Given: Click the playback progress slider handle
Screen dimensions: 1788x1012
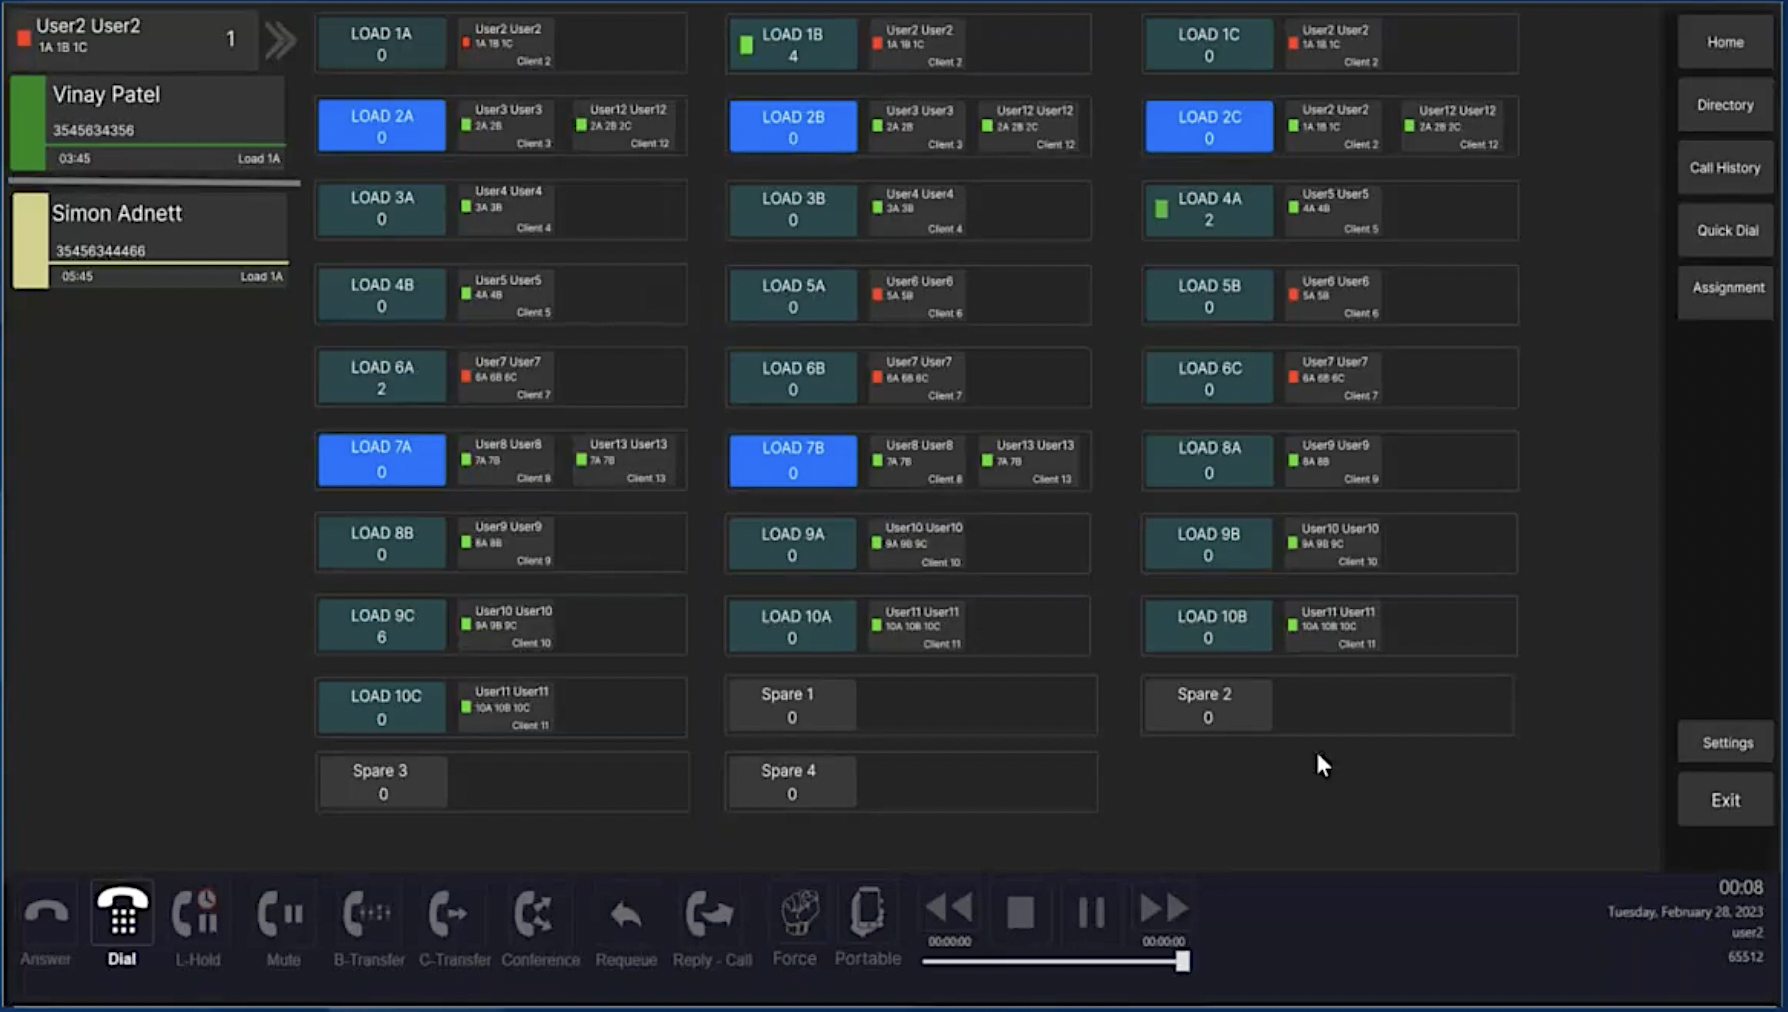Looking at the screenshot, I should [1182, 961].
